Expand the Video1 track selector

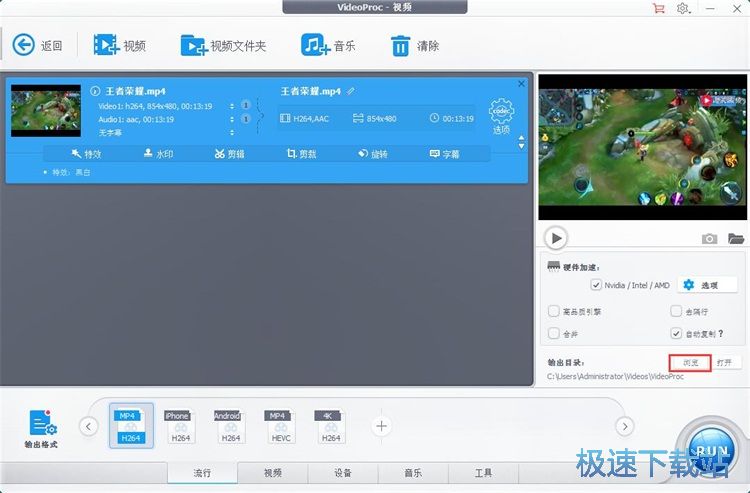[x=232, y=106]
